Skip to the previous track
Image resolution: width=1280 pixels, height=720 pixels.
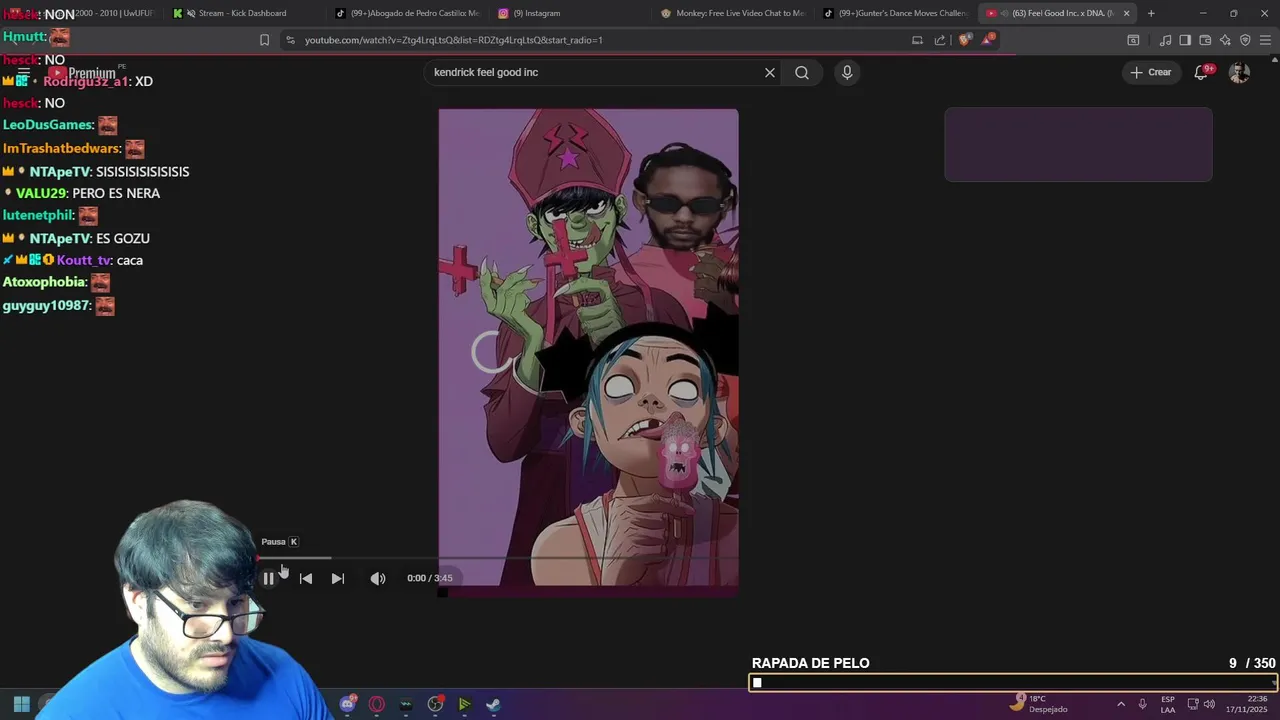(x=306, y=578)
